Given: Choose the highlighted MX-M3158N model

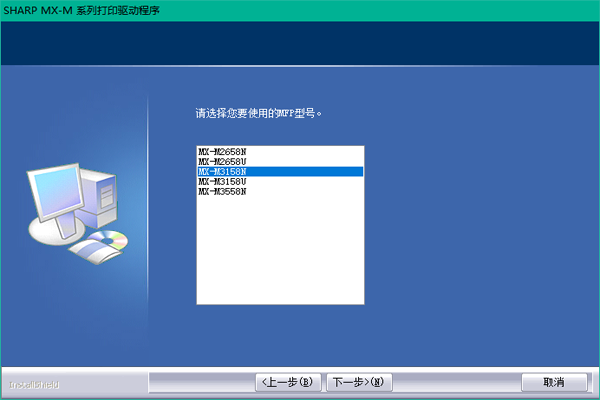Looking at the screenshot, I should (280, 171).
